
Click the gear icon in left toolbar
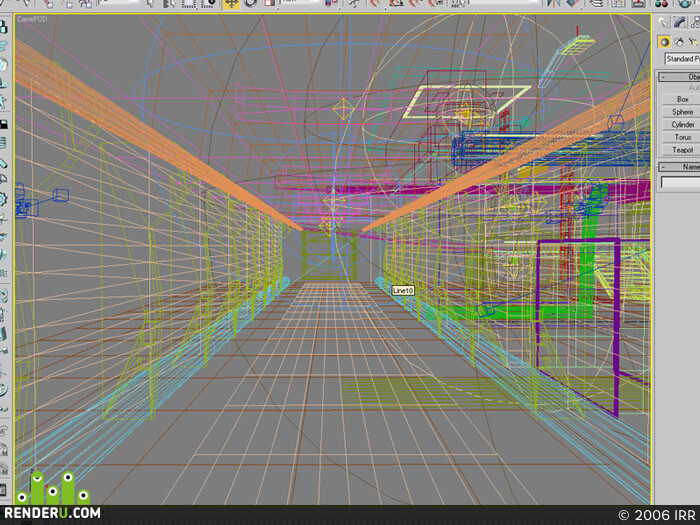coord(4,199)
